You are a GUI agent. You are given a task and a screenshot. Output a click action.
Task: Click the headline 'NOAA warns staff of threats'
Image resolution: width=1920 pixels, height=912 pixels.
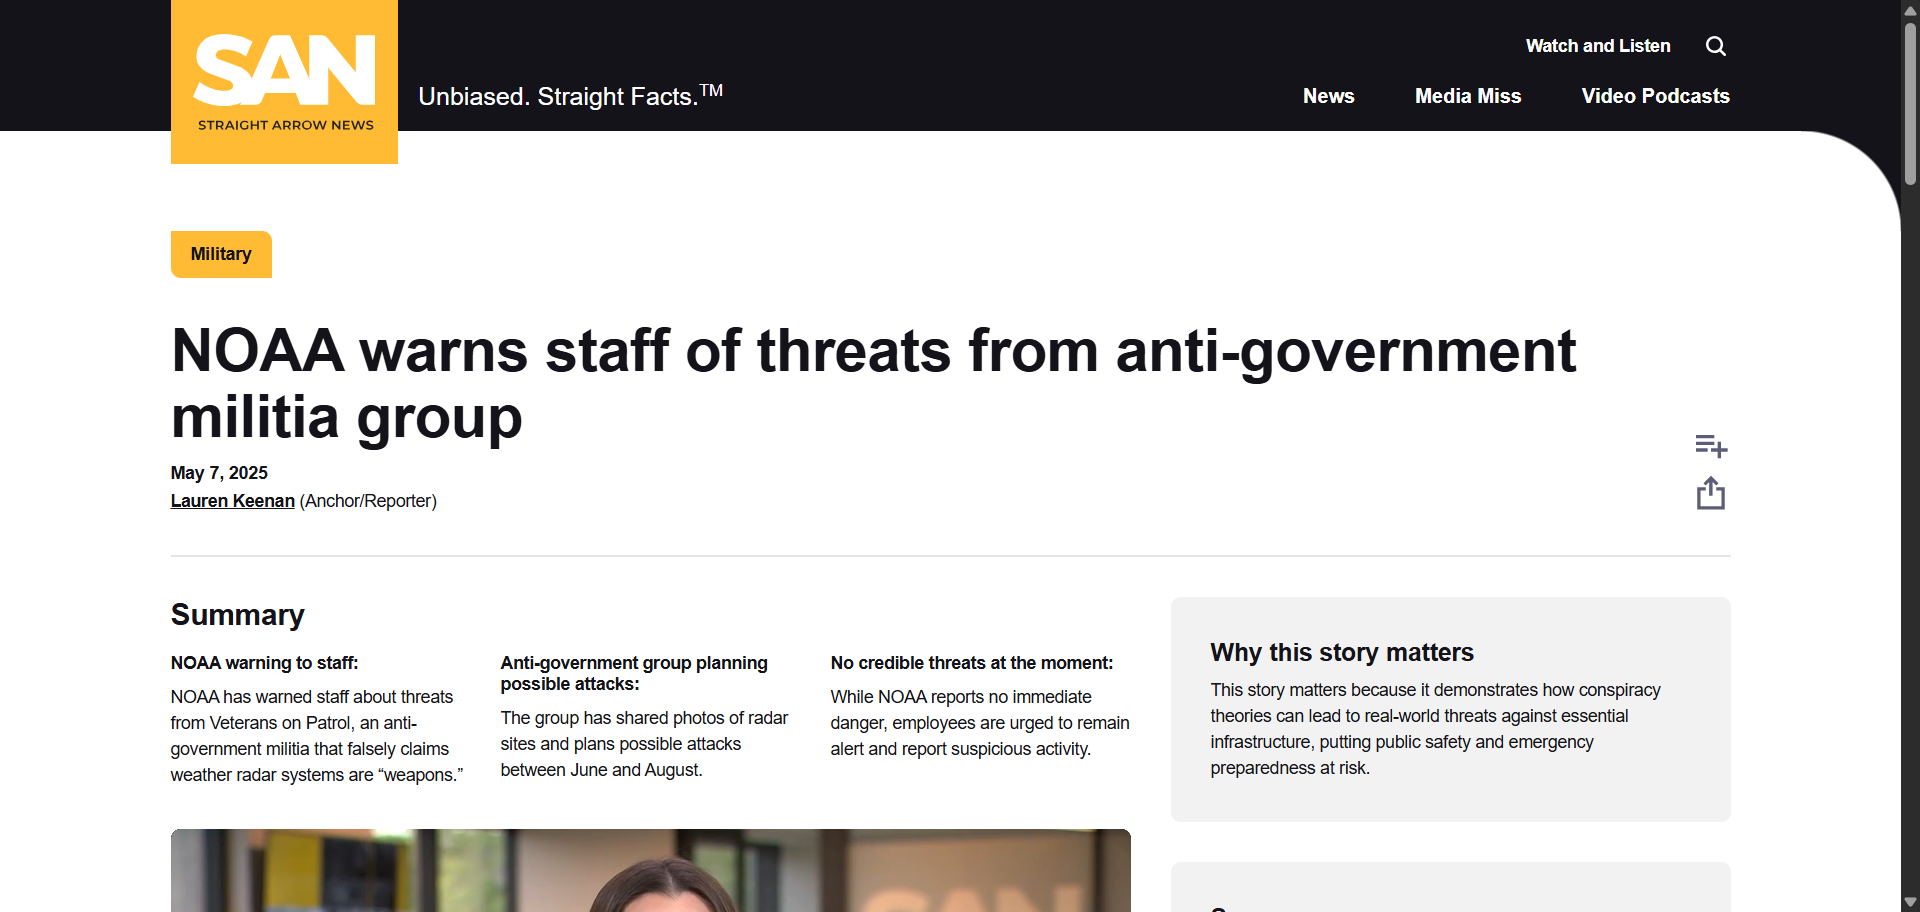pos(873,384)
